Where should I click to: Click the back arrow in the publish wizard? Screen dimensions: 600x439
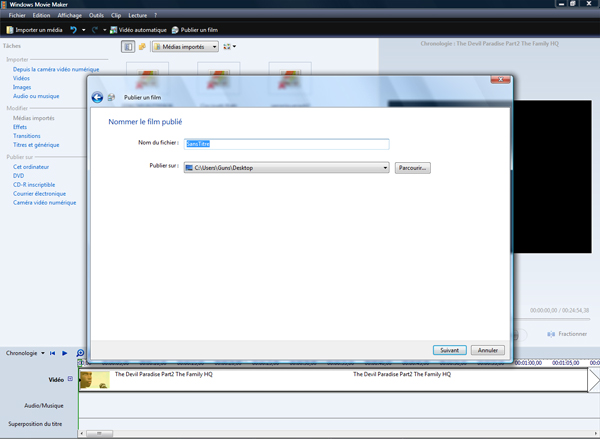[97, 98]
